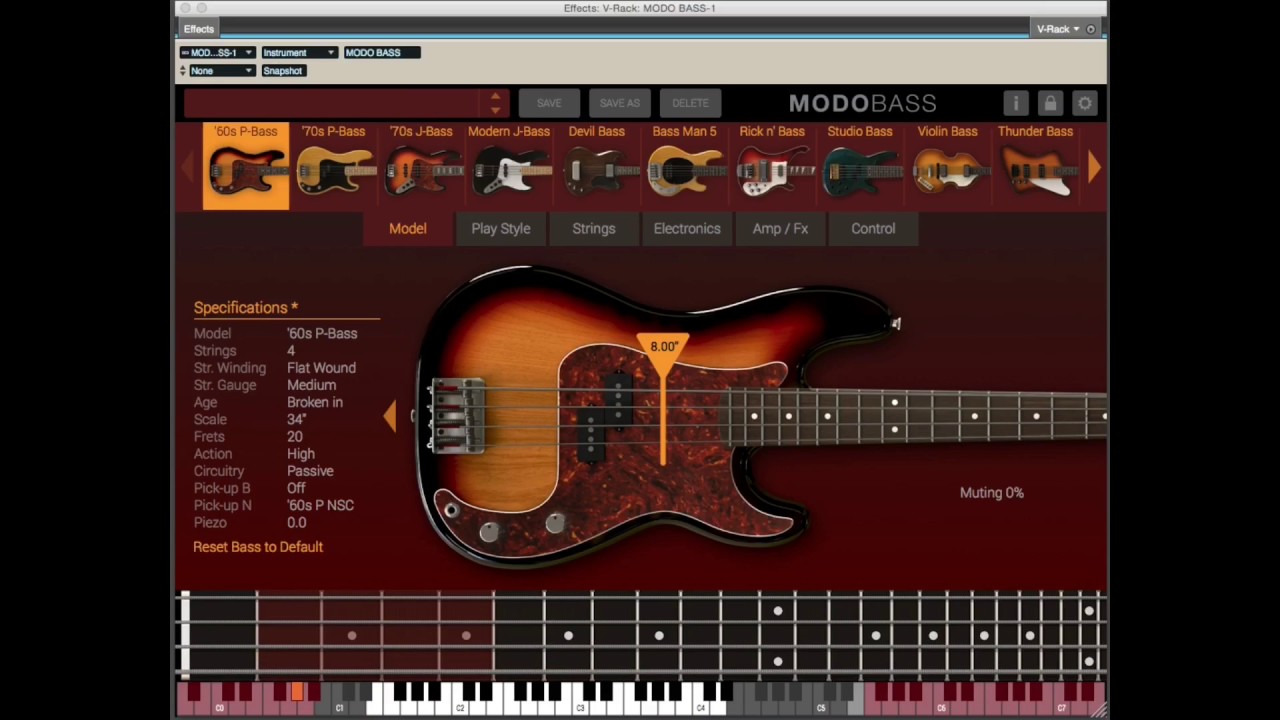
Task: Switch to the Electronics tab
Action: (687, 229)
